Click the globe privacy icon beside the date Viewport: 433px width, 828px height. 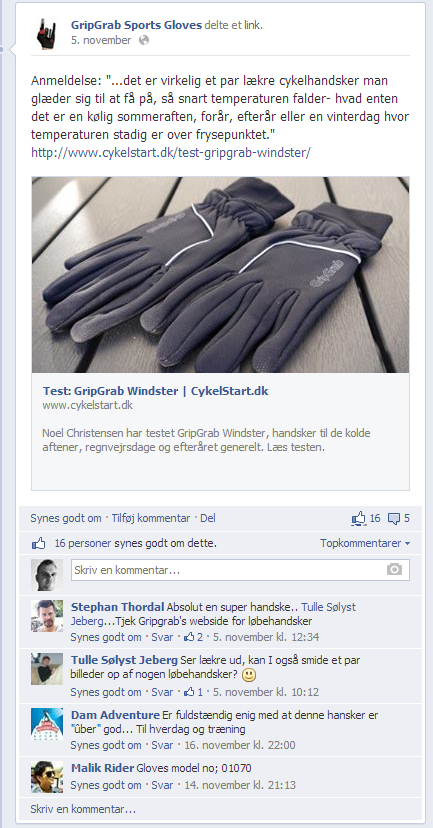[x=144, y=41]
